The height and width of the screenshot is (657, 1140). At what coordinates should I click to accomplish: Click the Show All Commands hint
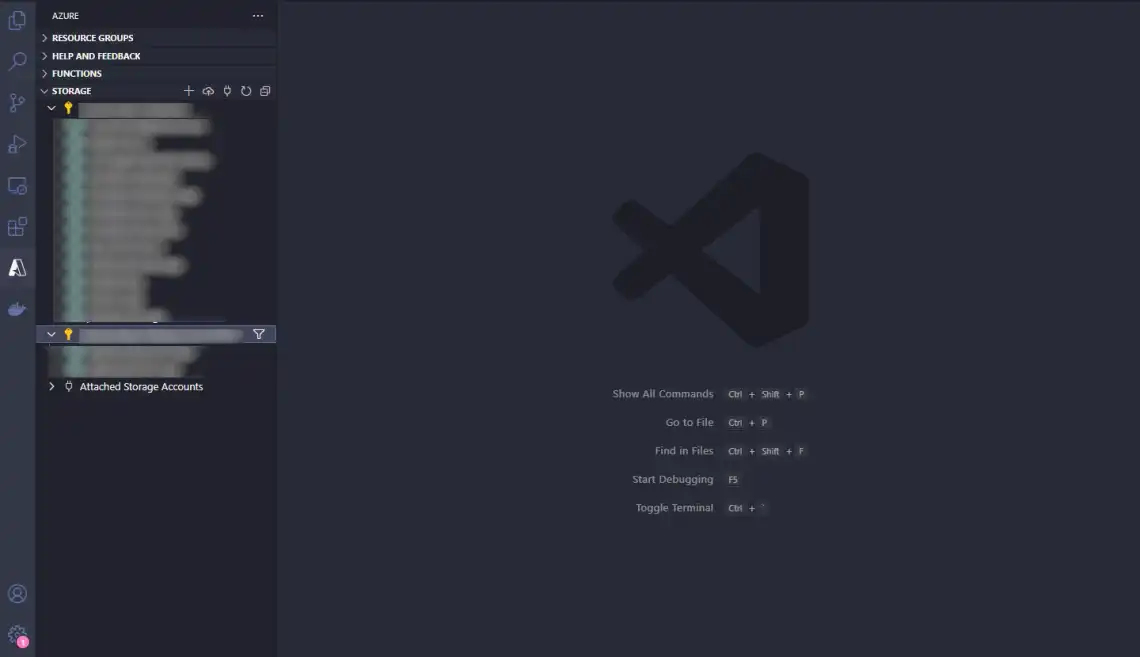(x=662, y=394)
